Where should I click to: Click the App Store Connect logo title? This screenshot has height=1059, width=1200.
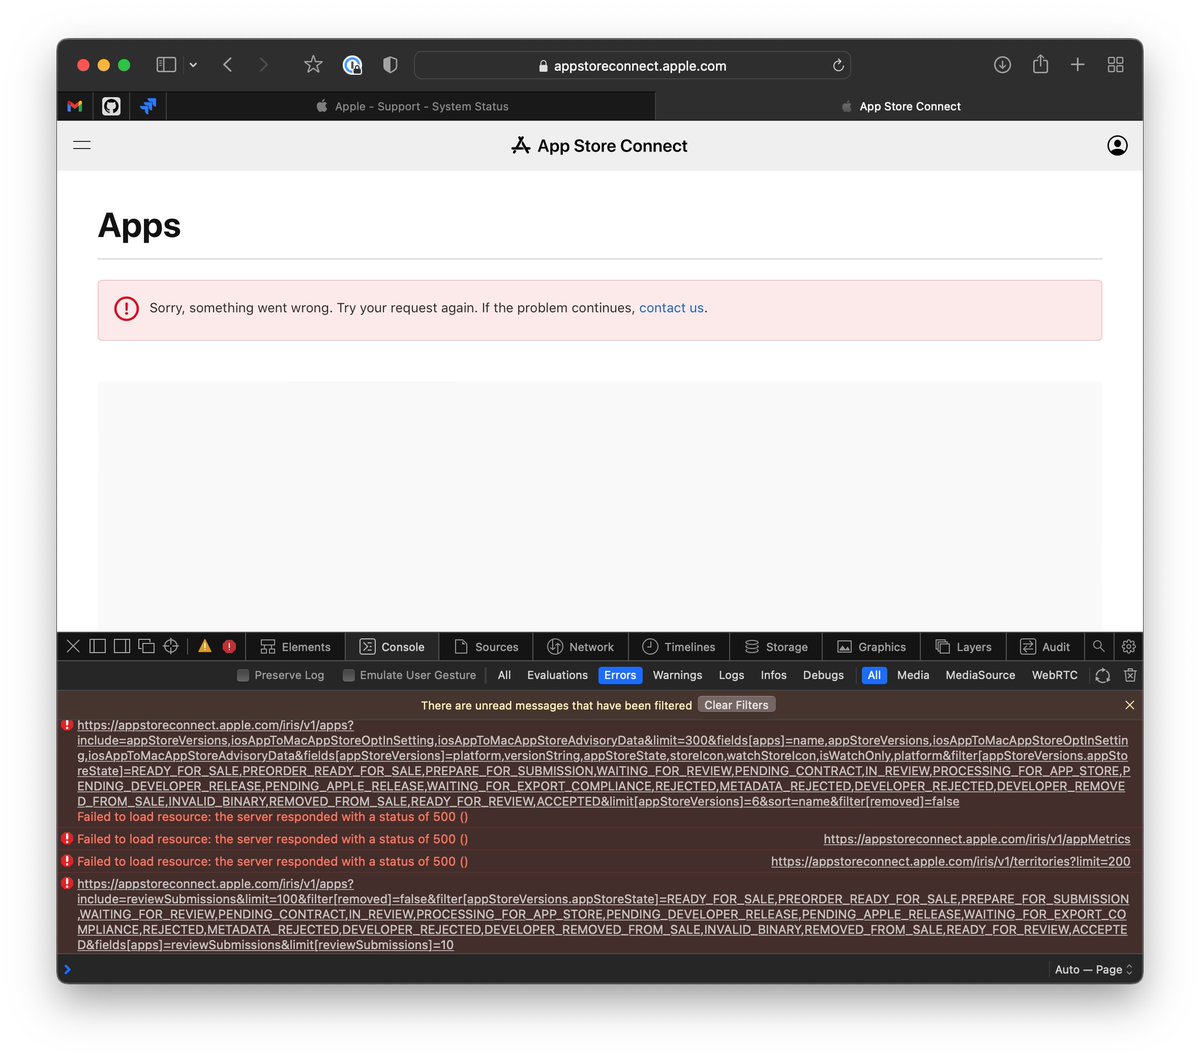pyautogui.click(x=599, y=146)
